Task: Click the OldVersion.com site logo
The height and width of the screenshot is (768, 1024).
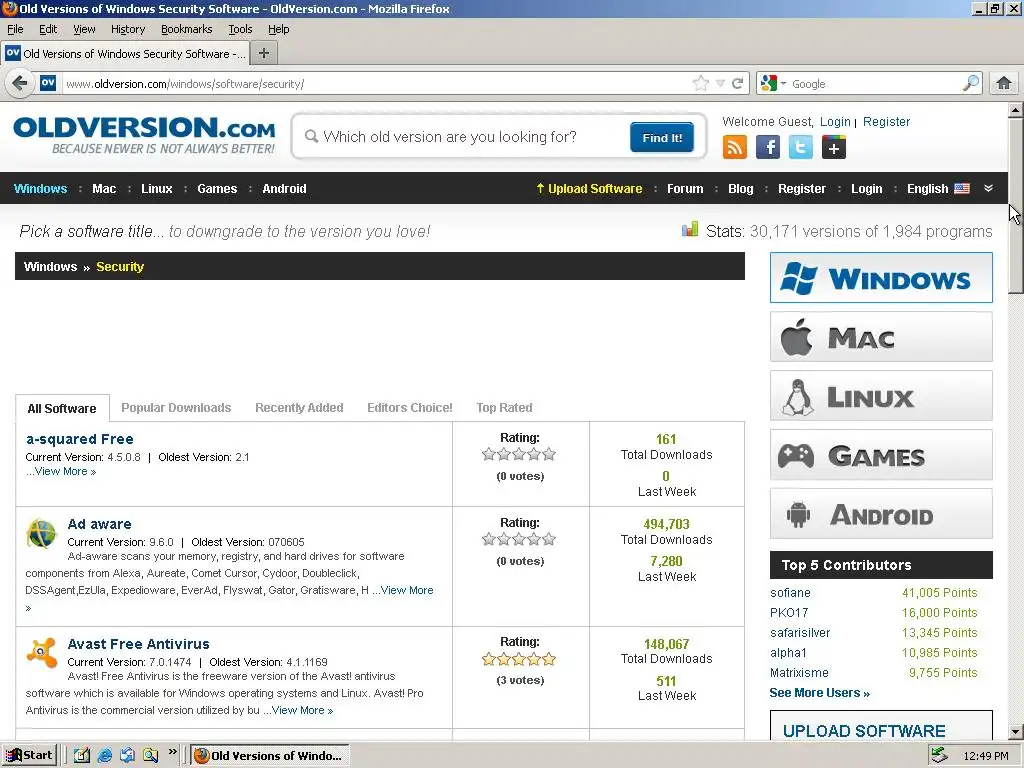Action: [144, 135]
